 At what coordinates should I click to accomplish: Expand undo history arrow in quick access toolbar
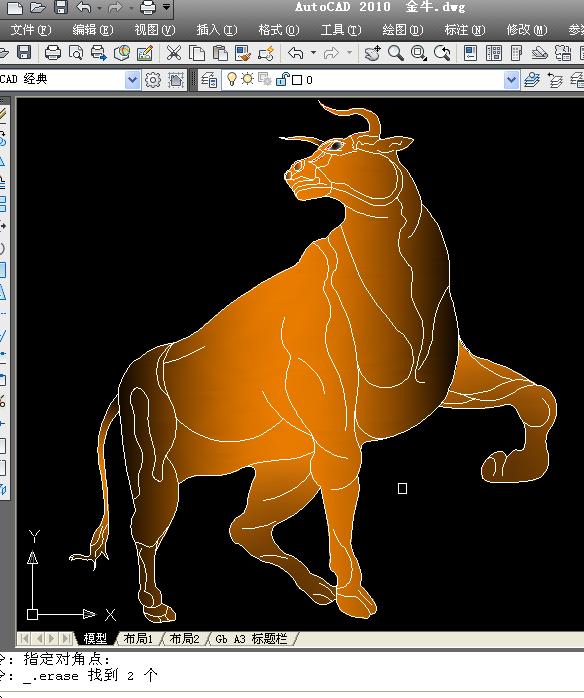[99, 8]
